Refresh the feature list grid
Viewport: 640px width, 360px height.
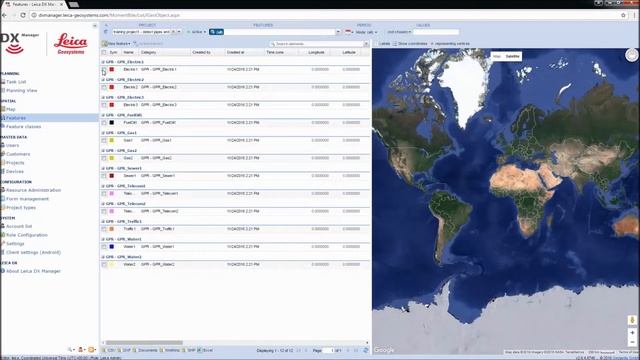pyautogui.click(x=366, y=350)
